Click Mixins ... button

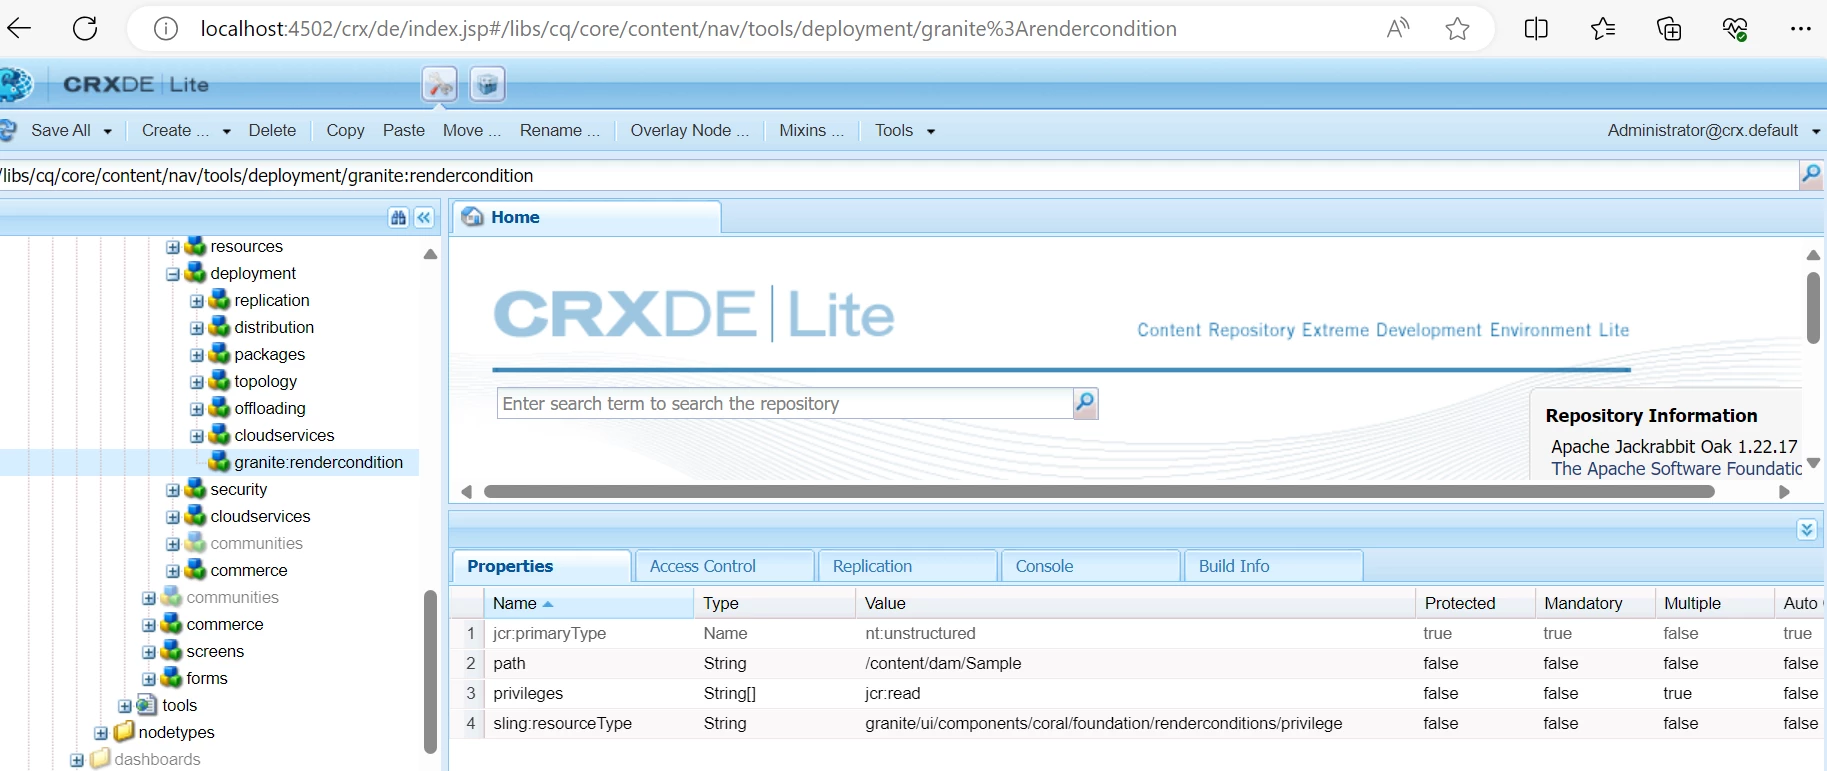(x=811, y=130)
